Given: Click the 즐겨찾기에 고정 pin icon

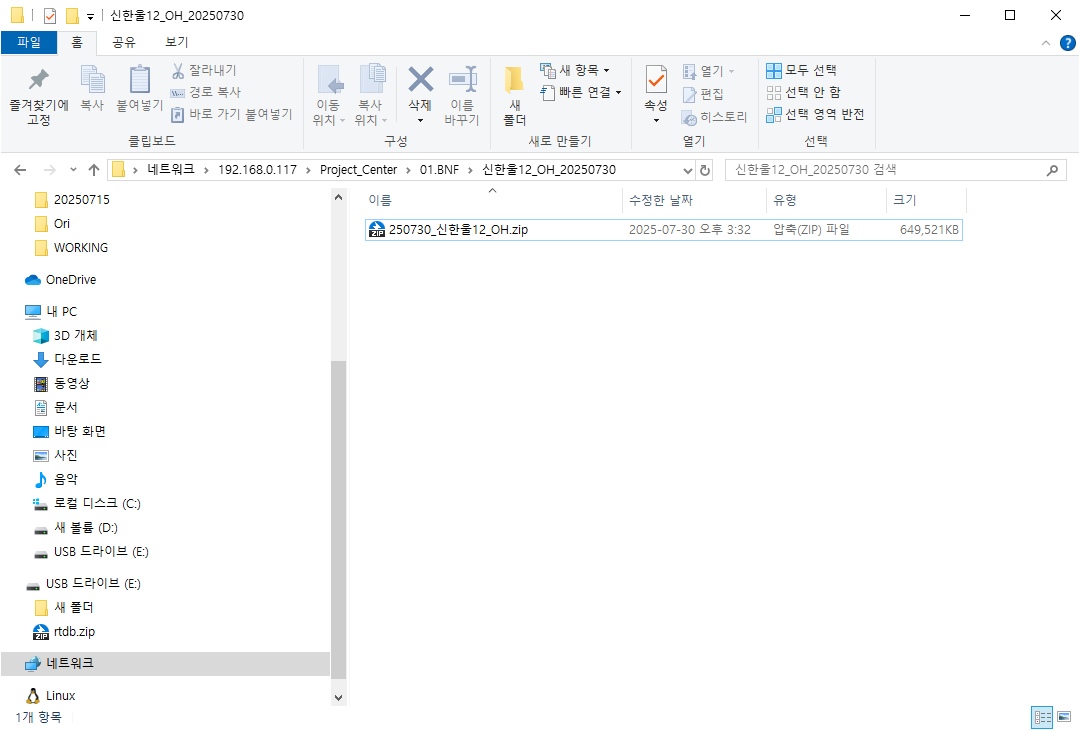Looking at the screenshot, I should 38,80.
